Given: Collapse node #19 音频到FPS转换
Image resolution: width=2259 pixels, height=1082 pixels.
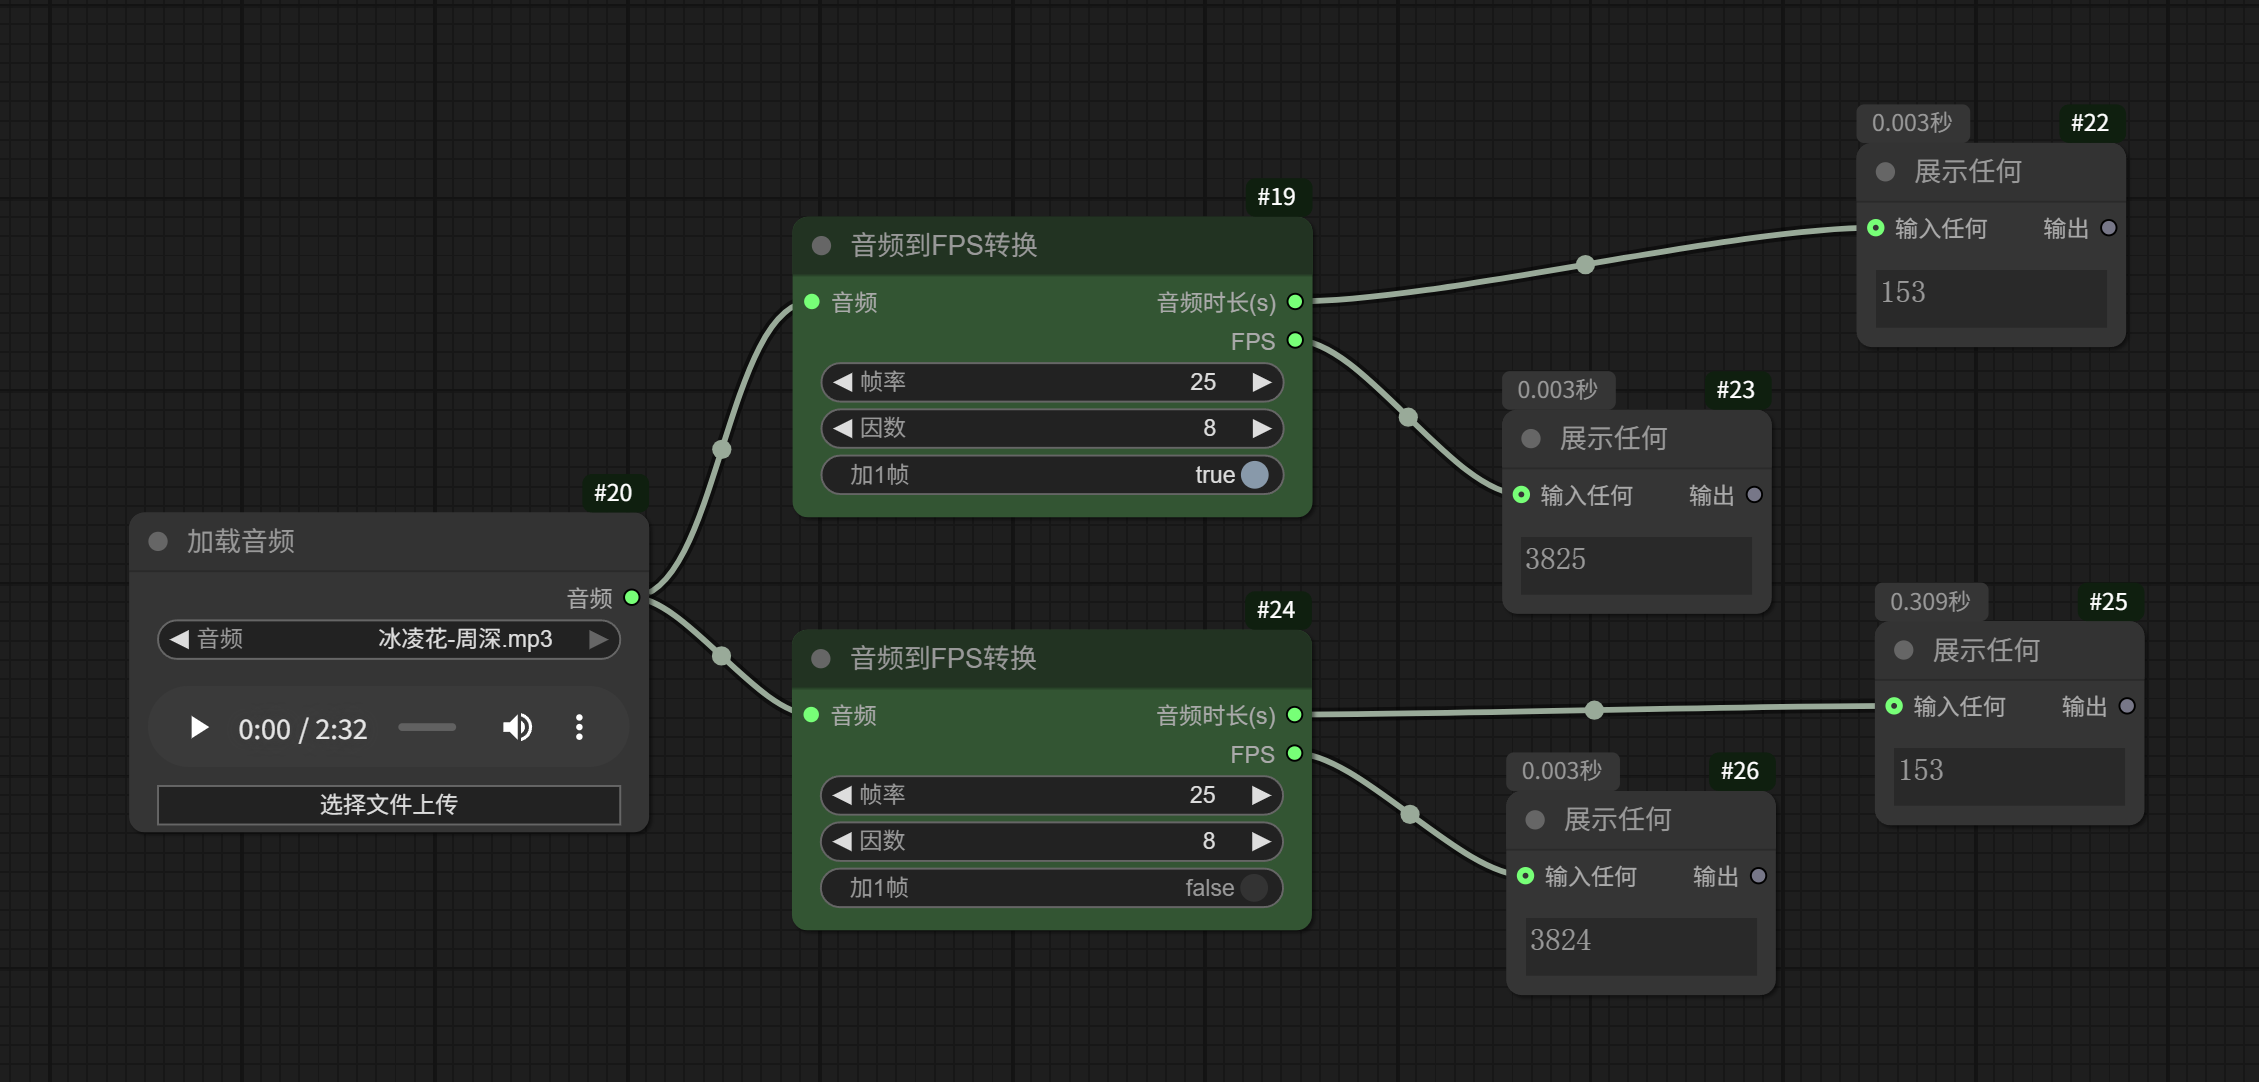Looking at the screenshot, I should click(822, 246).
